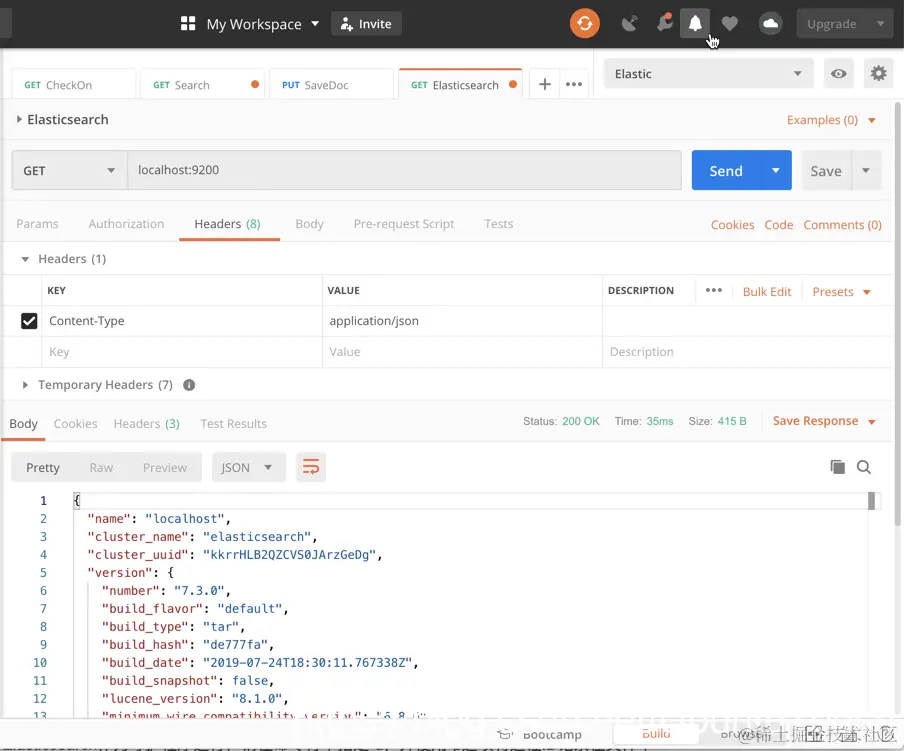Open the Authorization tab
904x751 pixels.
coord(126,224)
